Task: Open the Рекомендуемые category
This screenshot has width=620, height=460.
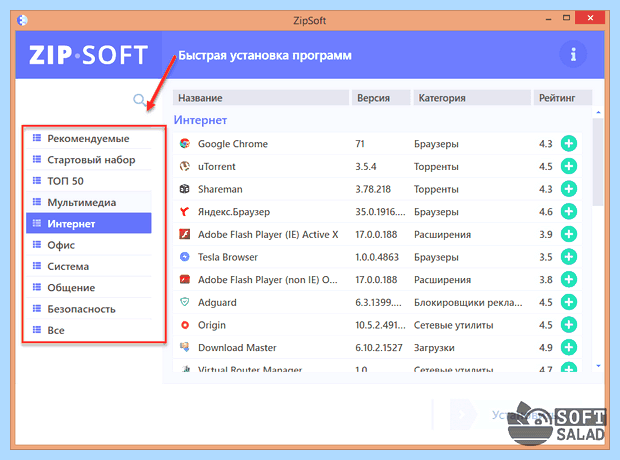Action: [x=89, y=138]
